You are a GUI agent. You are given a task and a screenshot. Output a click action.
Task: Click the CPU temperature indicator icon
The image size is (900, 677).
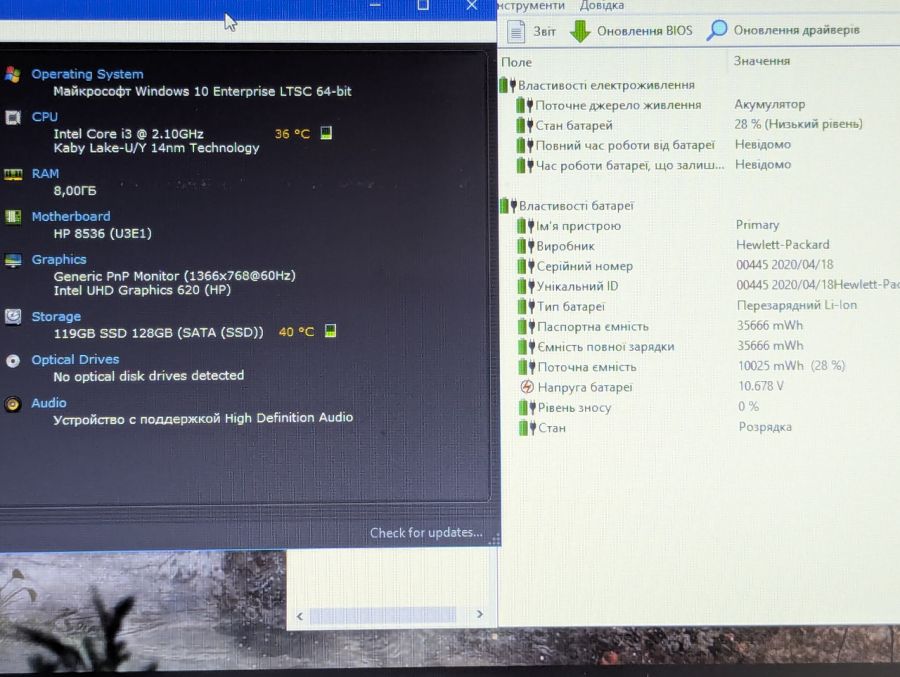[x=326, y=133]
